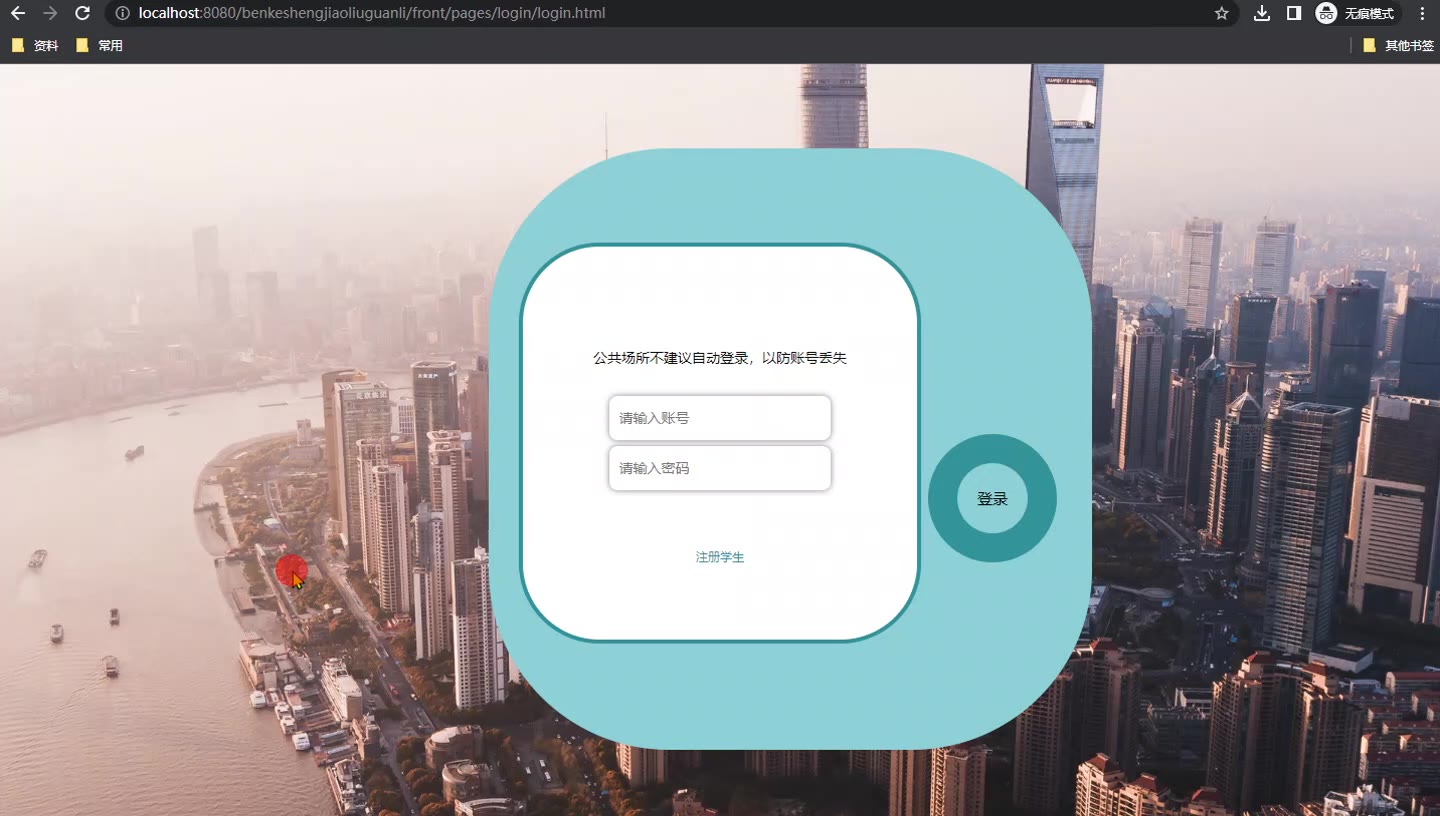Go back using the browser back arrow

(18, 13)
